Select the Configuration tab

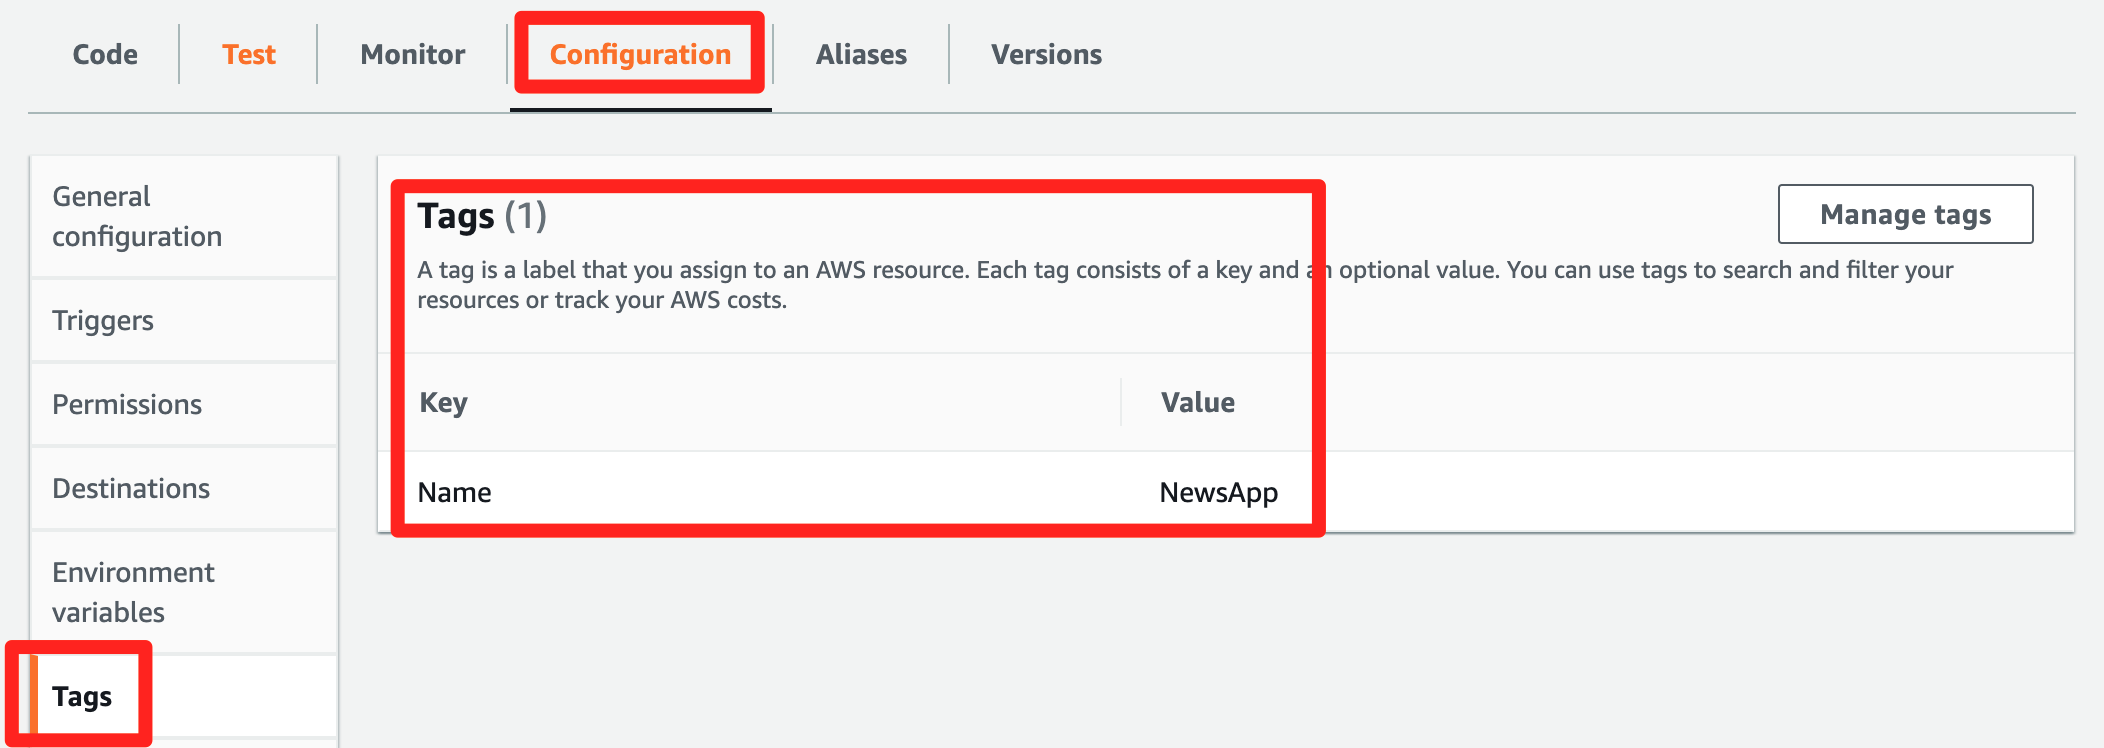[640, 54]
